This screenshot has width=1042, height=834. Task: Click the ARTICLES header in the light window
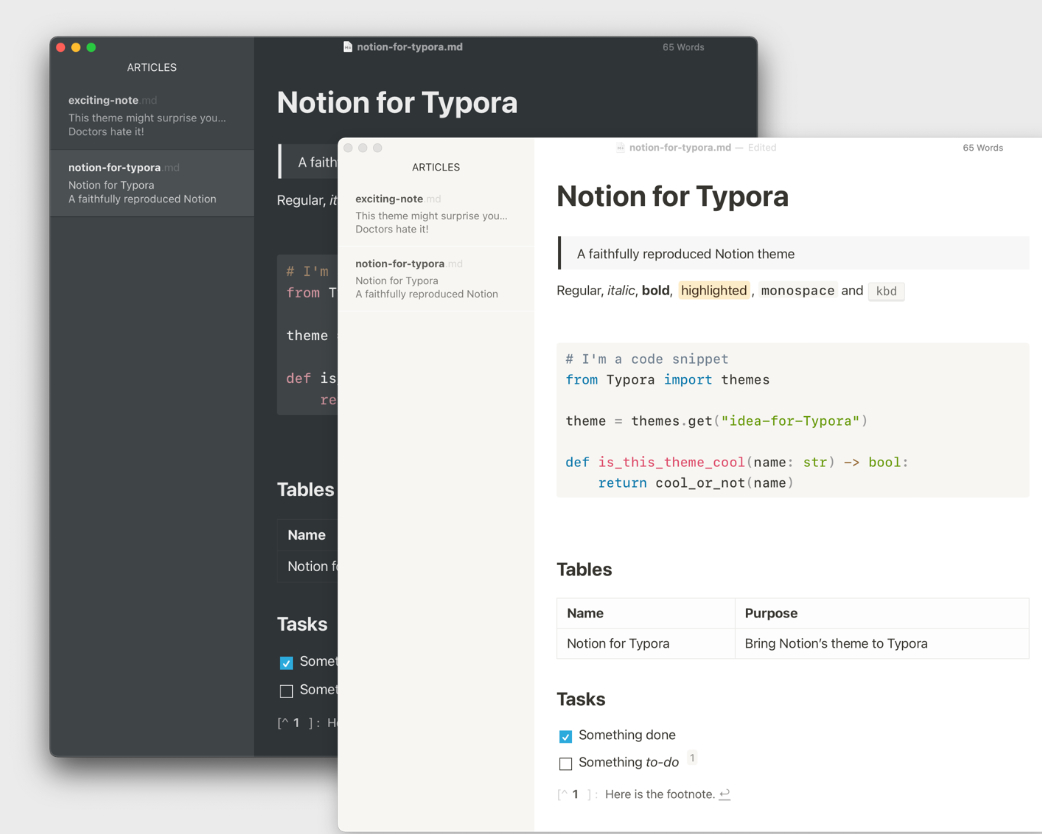pyautogui.click(x=436, y=167)
